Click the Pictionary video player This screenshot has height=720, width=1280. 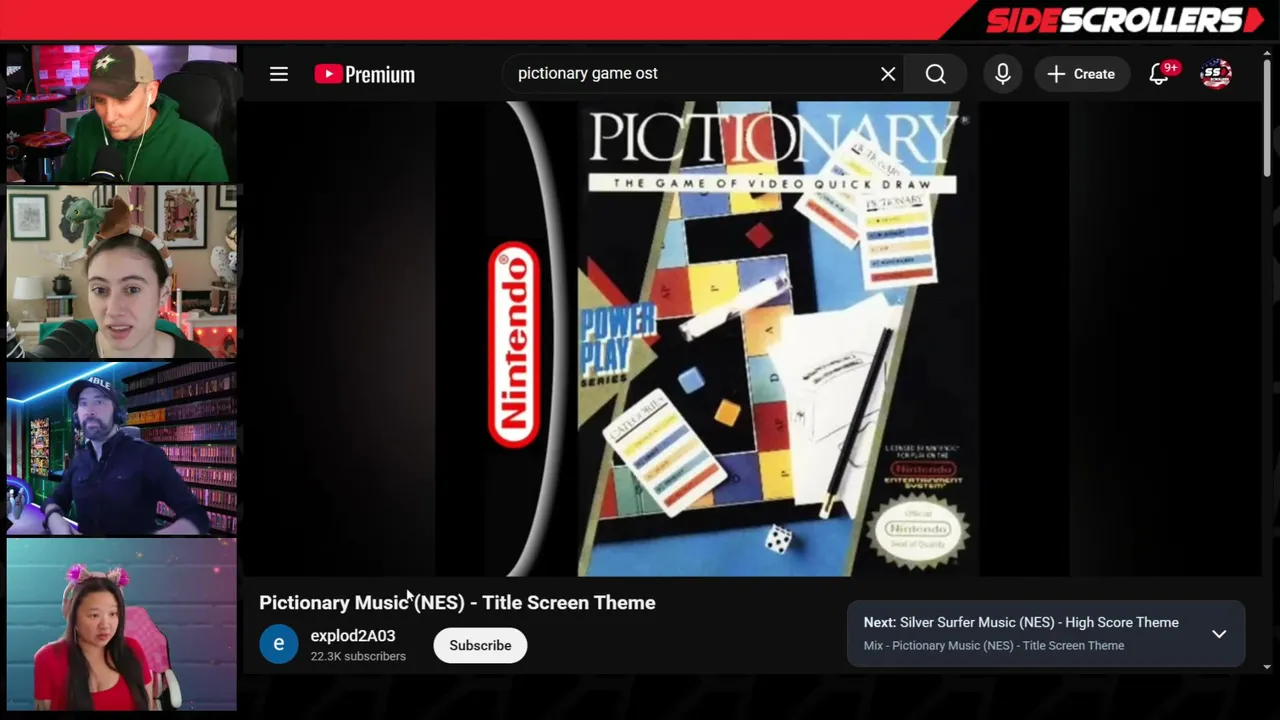[752, 338]
